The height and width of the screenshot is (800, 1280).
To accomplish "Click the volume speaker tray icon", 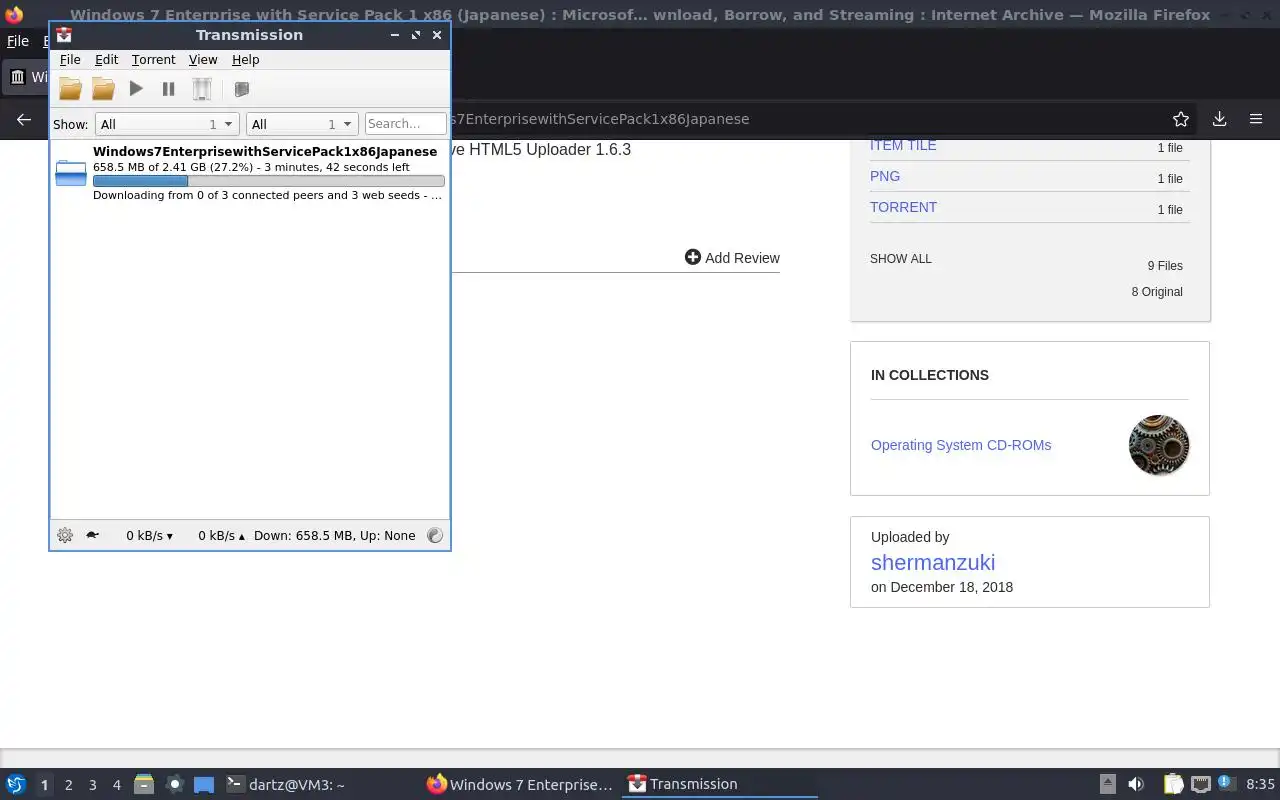I will (1136, 784).
